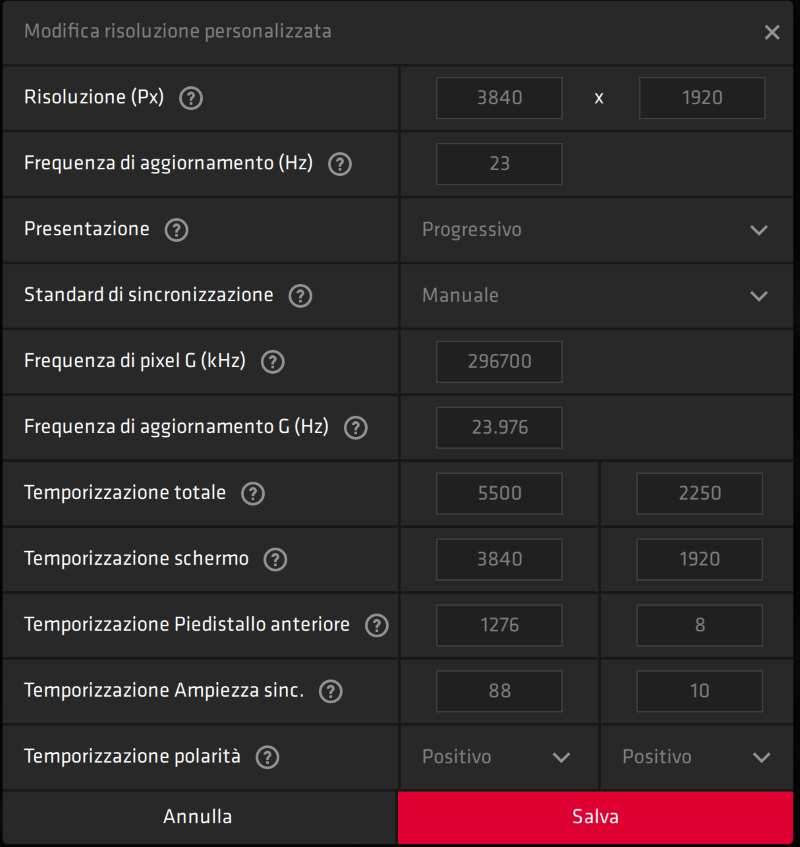
Task: Select the refresh rate field showing 23
Action: click(499, 164)
